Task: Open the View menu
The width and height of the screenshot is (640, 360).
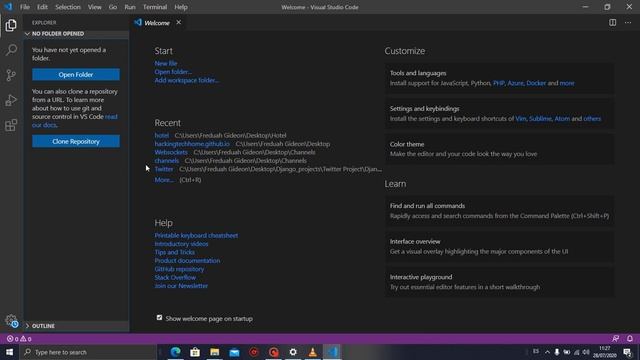Action: (x=94, y=7)
